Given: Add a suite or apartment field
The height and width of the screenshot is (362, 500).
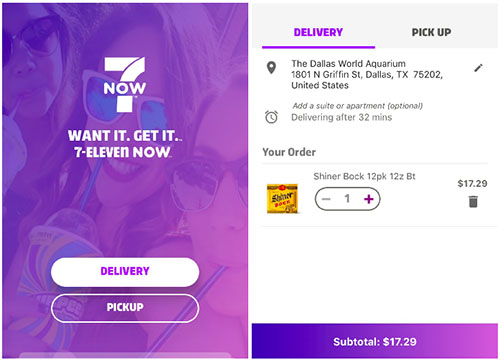Looking at the screenshot, I should [x=358, y=106].
